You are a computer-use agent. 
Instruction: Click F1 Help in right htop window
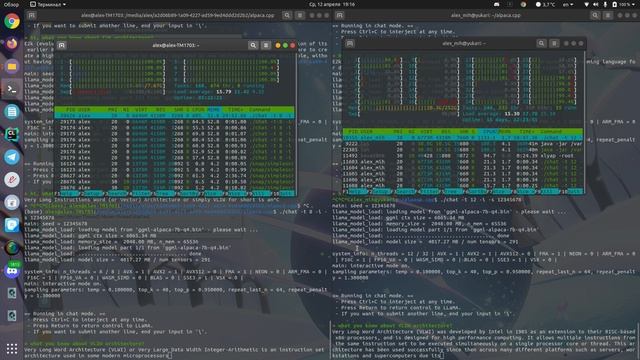tap(356, 191)
